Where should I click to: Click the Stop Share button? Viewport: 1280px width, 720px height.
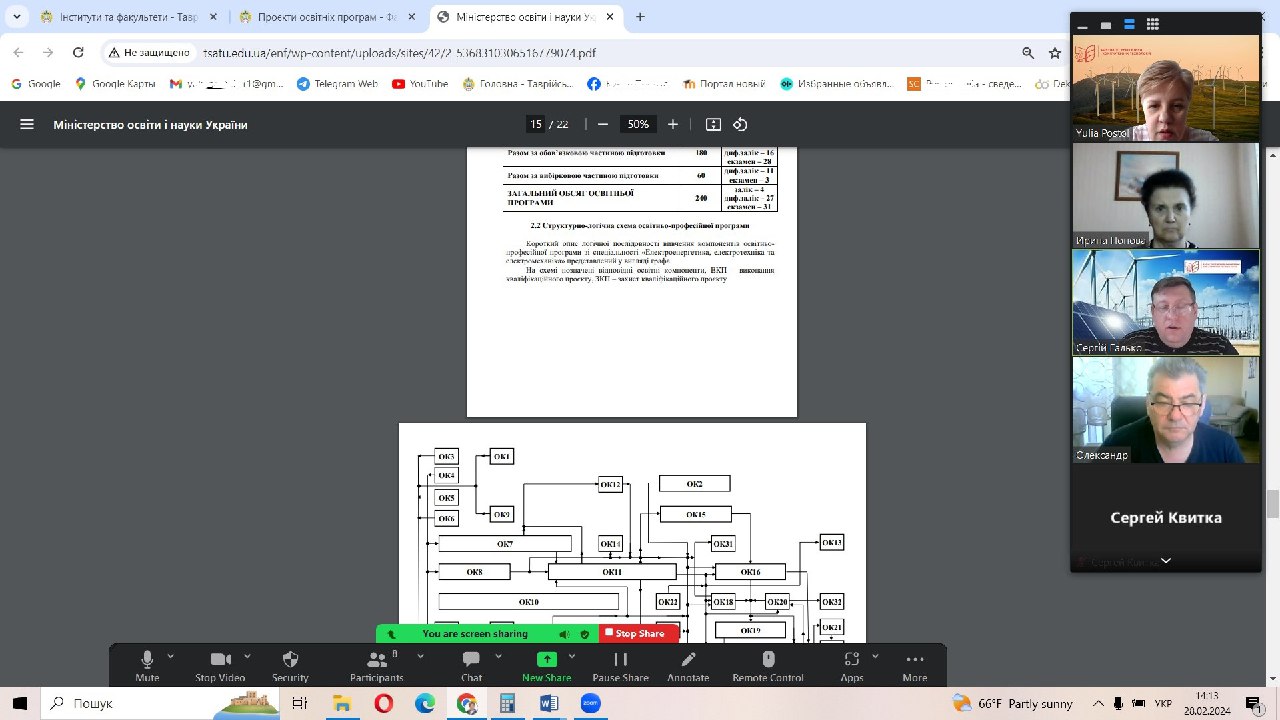(635, 634)
